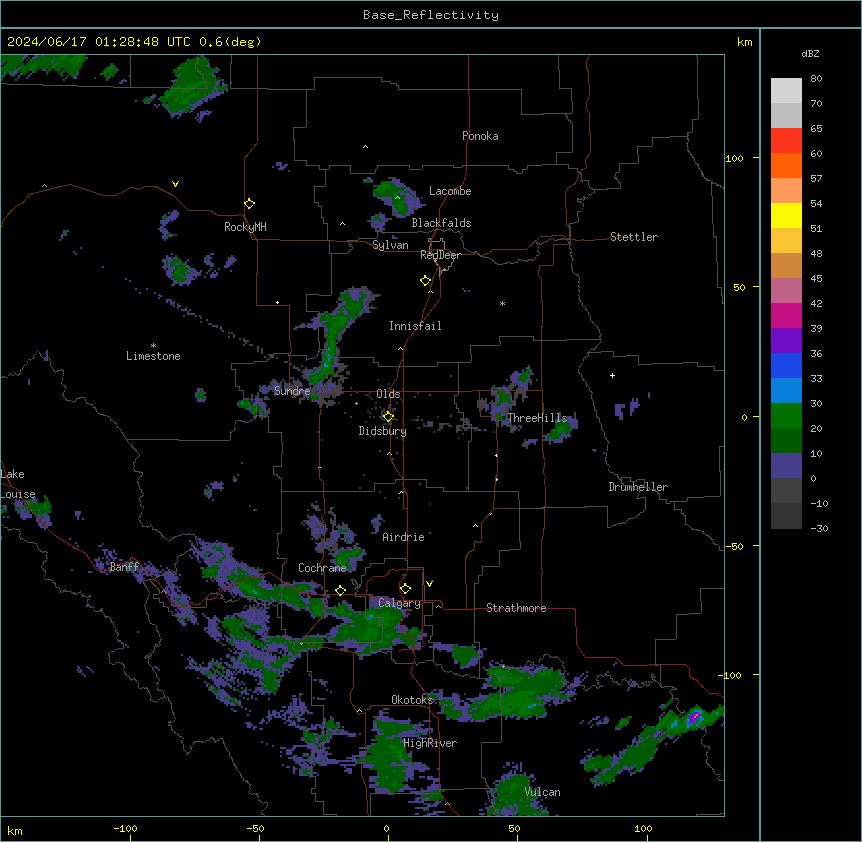Click the -50 tick on the vertical axis
Viewport: 862px width, 842px height.
point(734,546)
